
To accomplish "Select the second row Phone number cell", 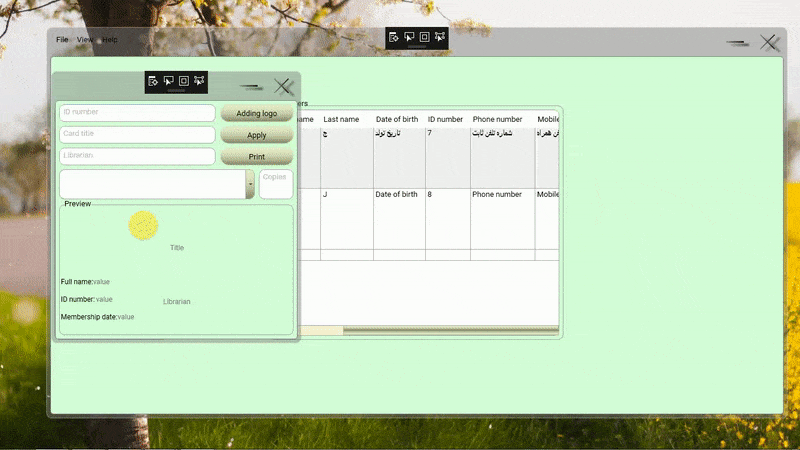I will (x=502, y=219).
